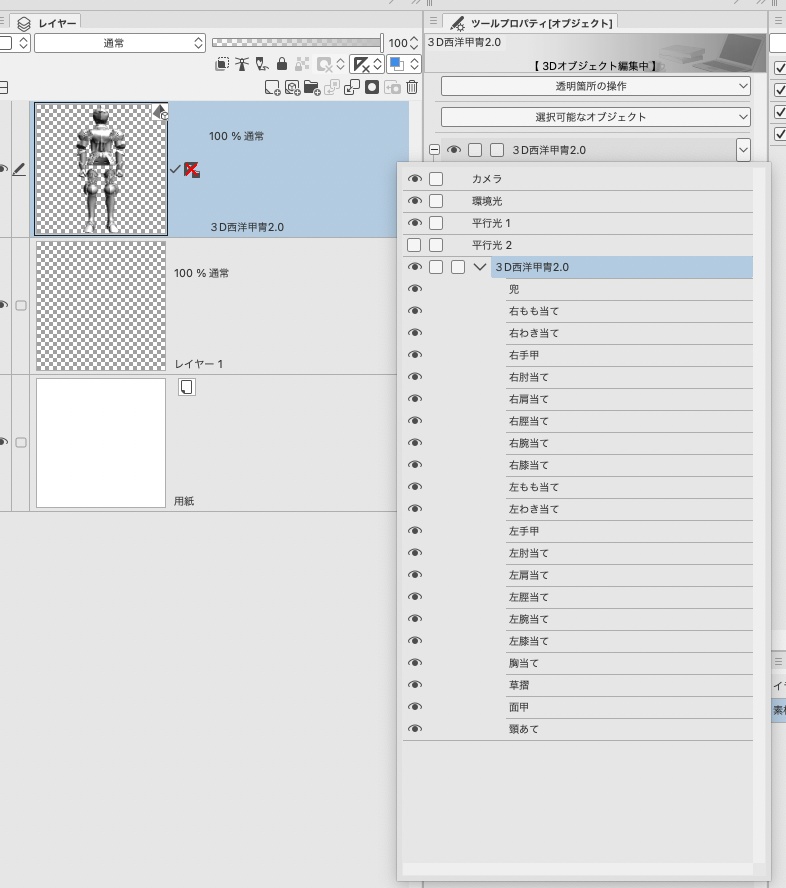
Task: Create a new layer folder
Action: pos(312,87)
